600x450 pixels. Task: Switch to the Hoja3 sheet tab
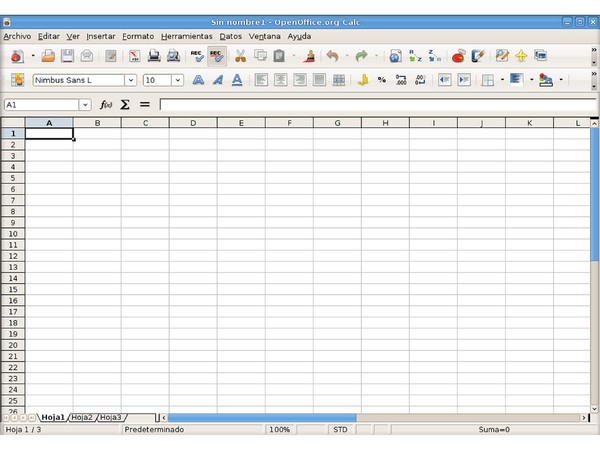pyautogui.click(x=111, y=417)
